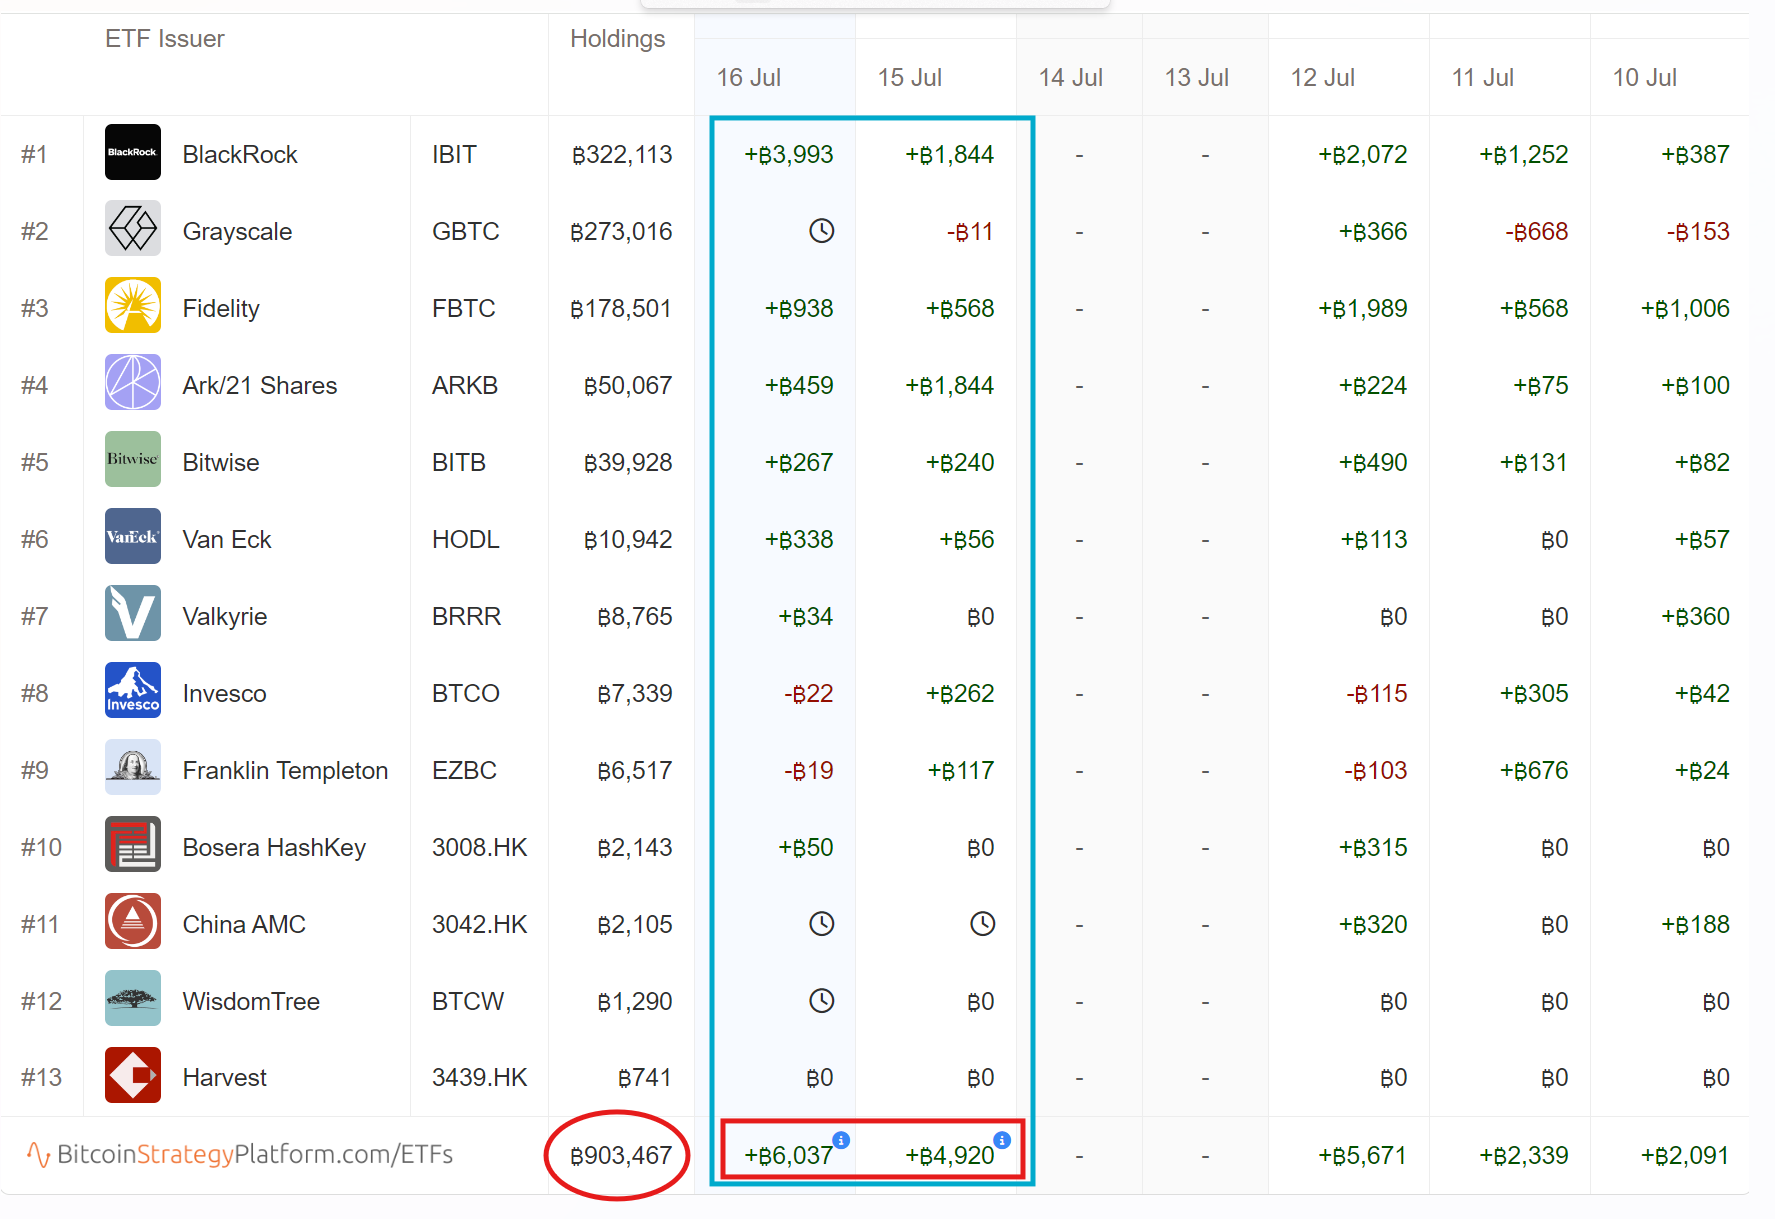The height and width of the screenshot is (1219, 1775).
Task: Click the ETF Issuer column header
Action: coord(165,39)
